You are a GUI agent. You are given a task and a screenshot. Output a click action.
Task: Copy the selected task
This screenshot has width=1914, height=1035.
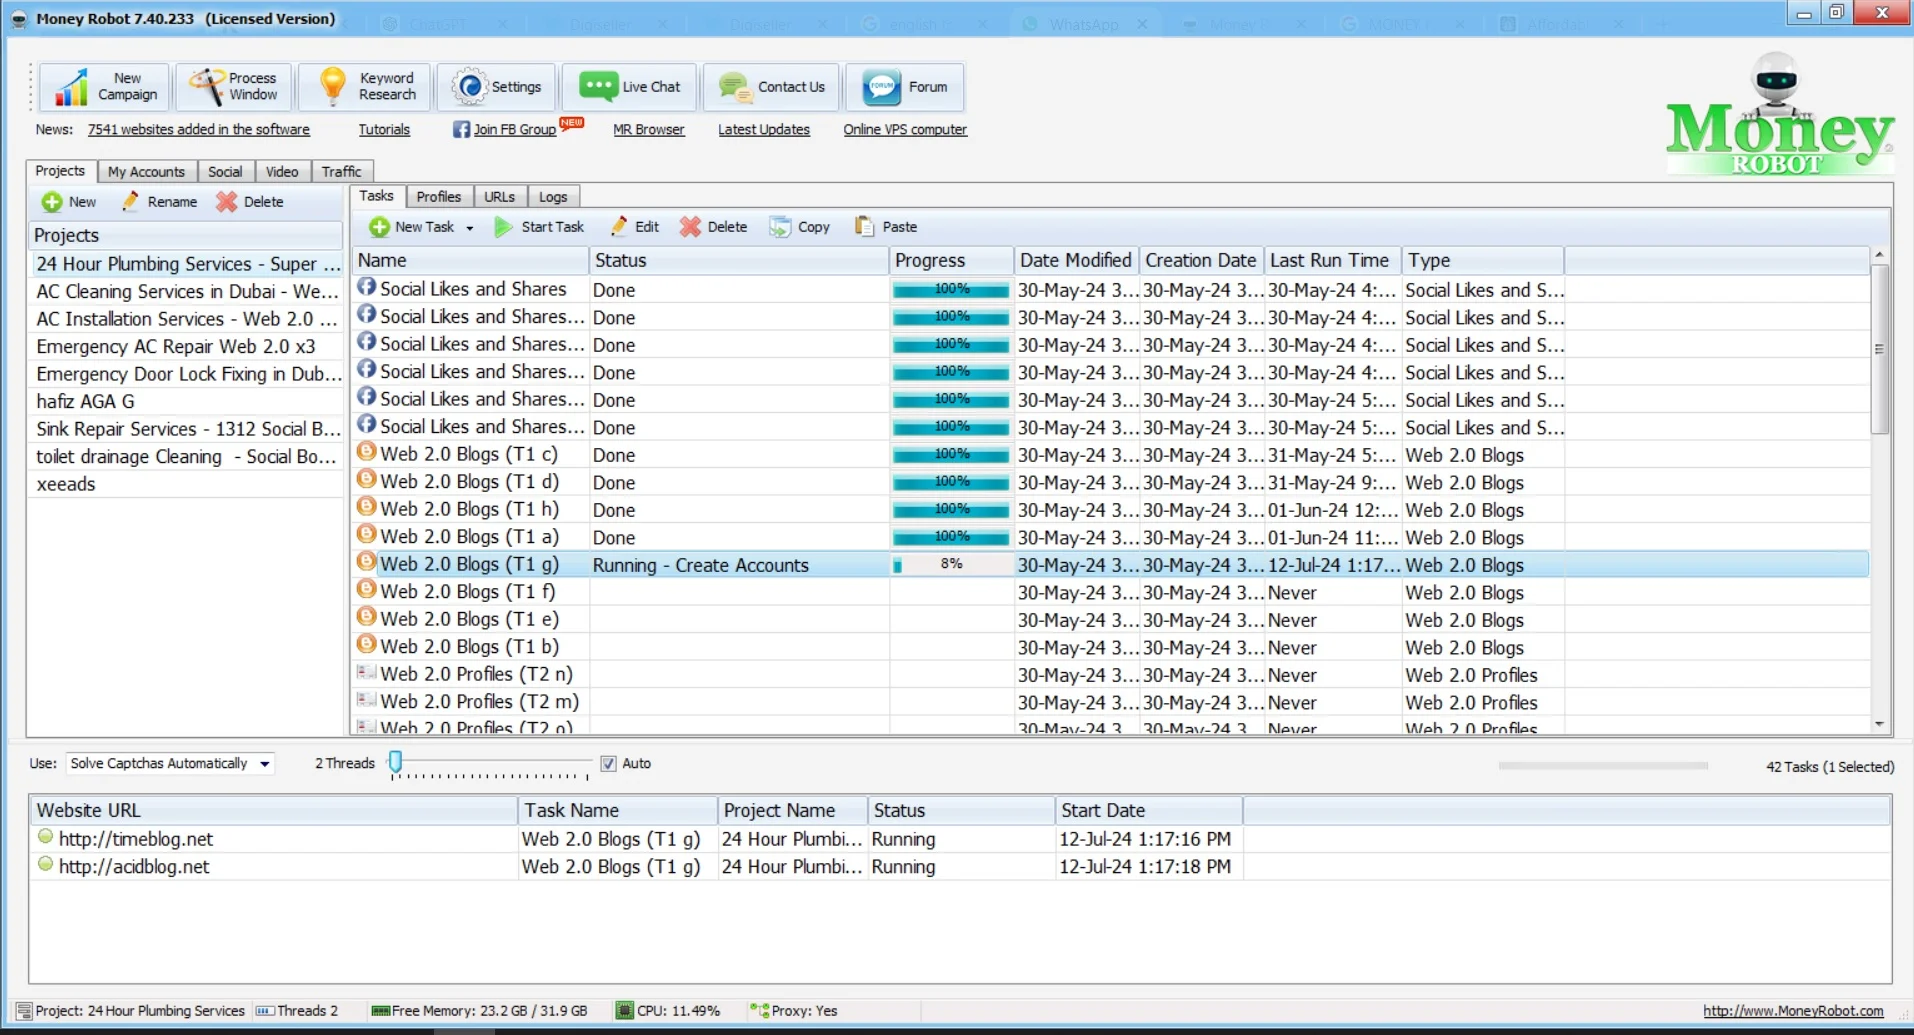(800, 227)
